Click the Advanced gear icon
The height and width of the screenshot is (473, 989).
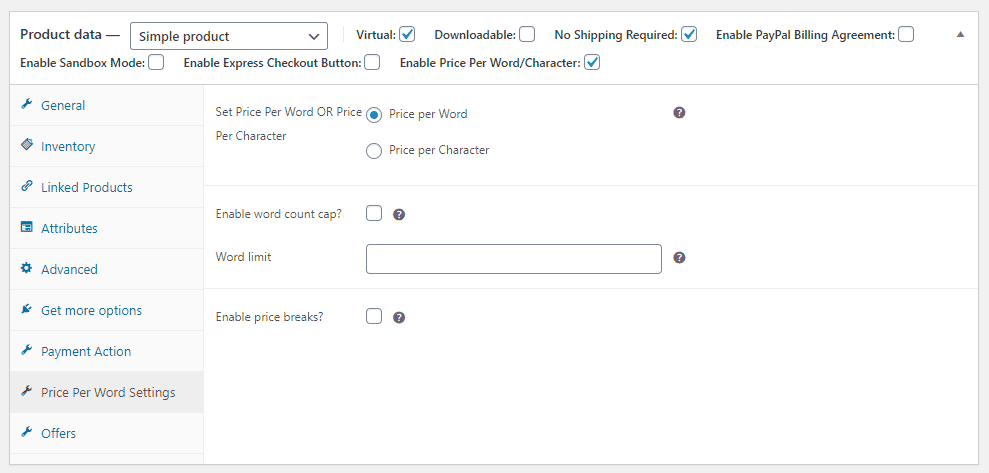[26, 268]
